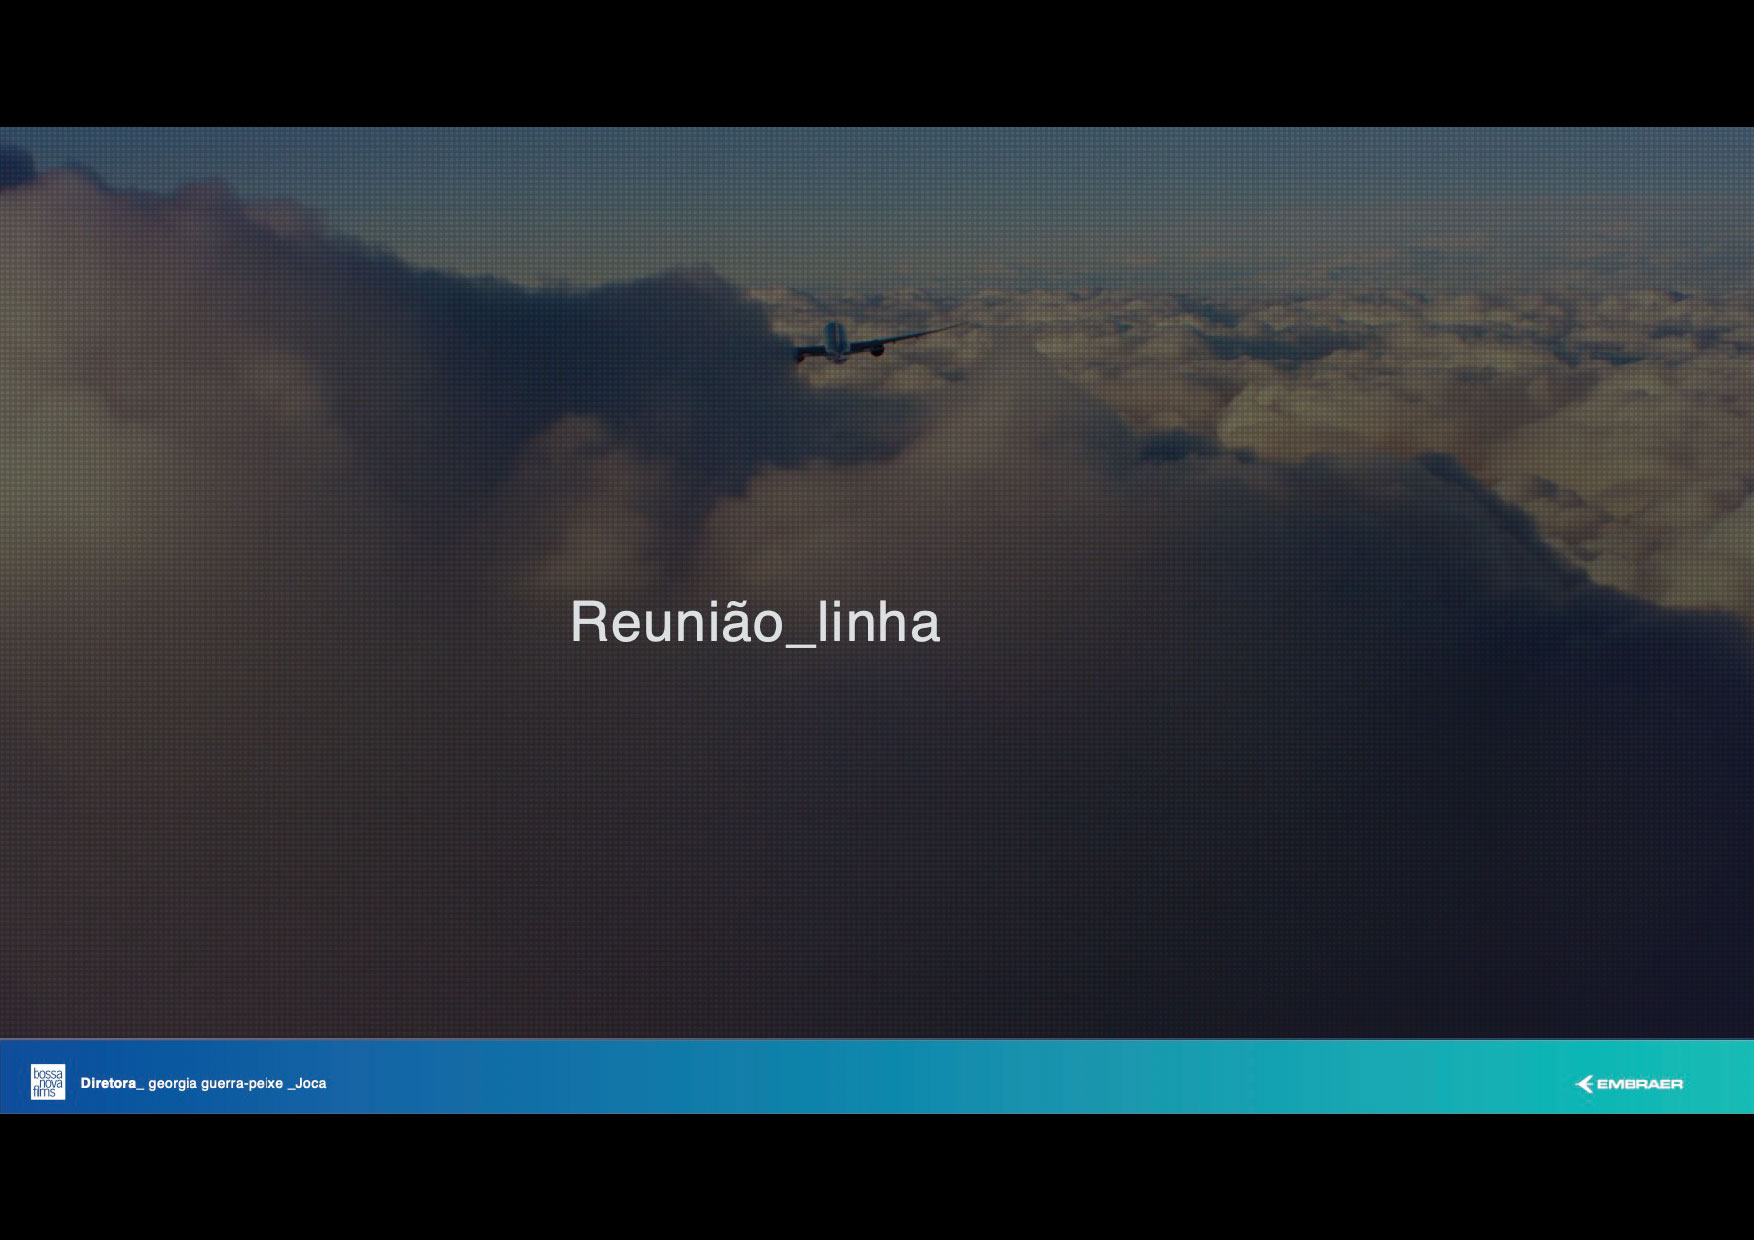
Task: Click the underscore in 'Reunião_linha'
Action: tap(801, 643)
